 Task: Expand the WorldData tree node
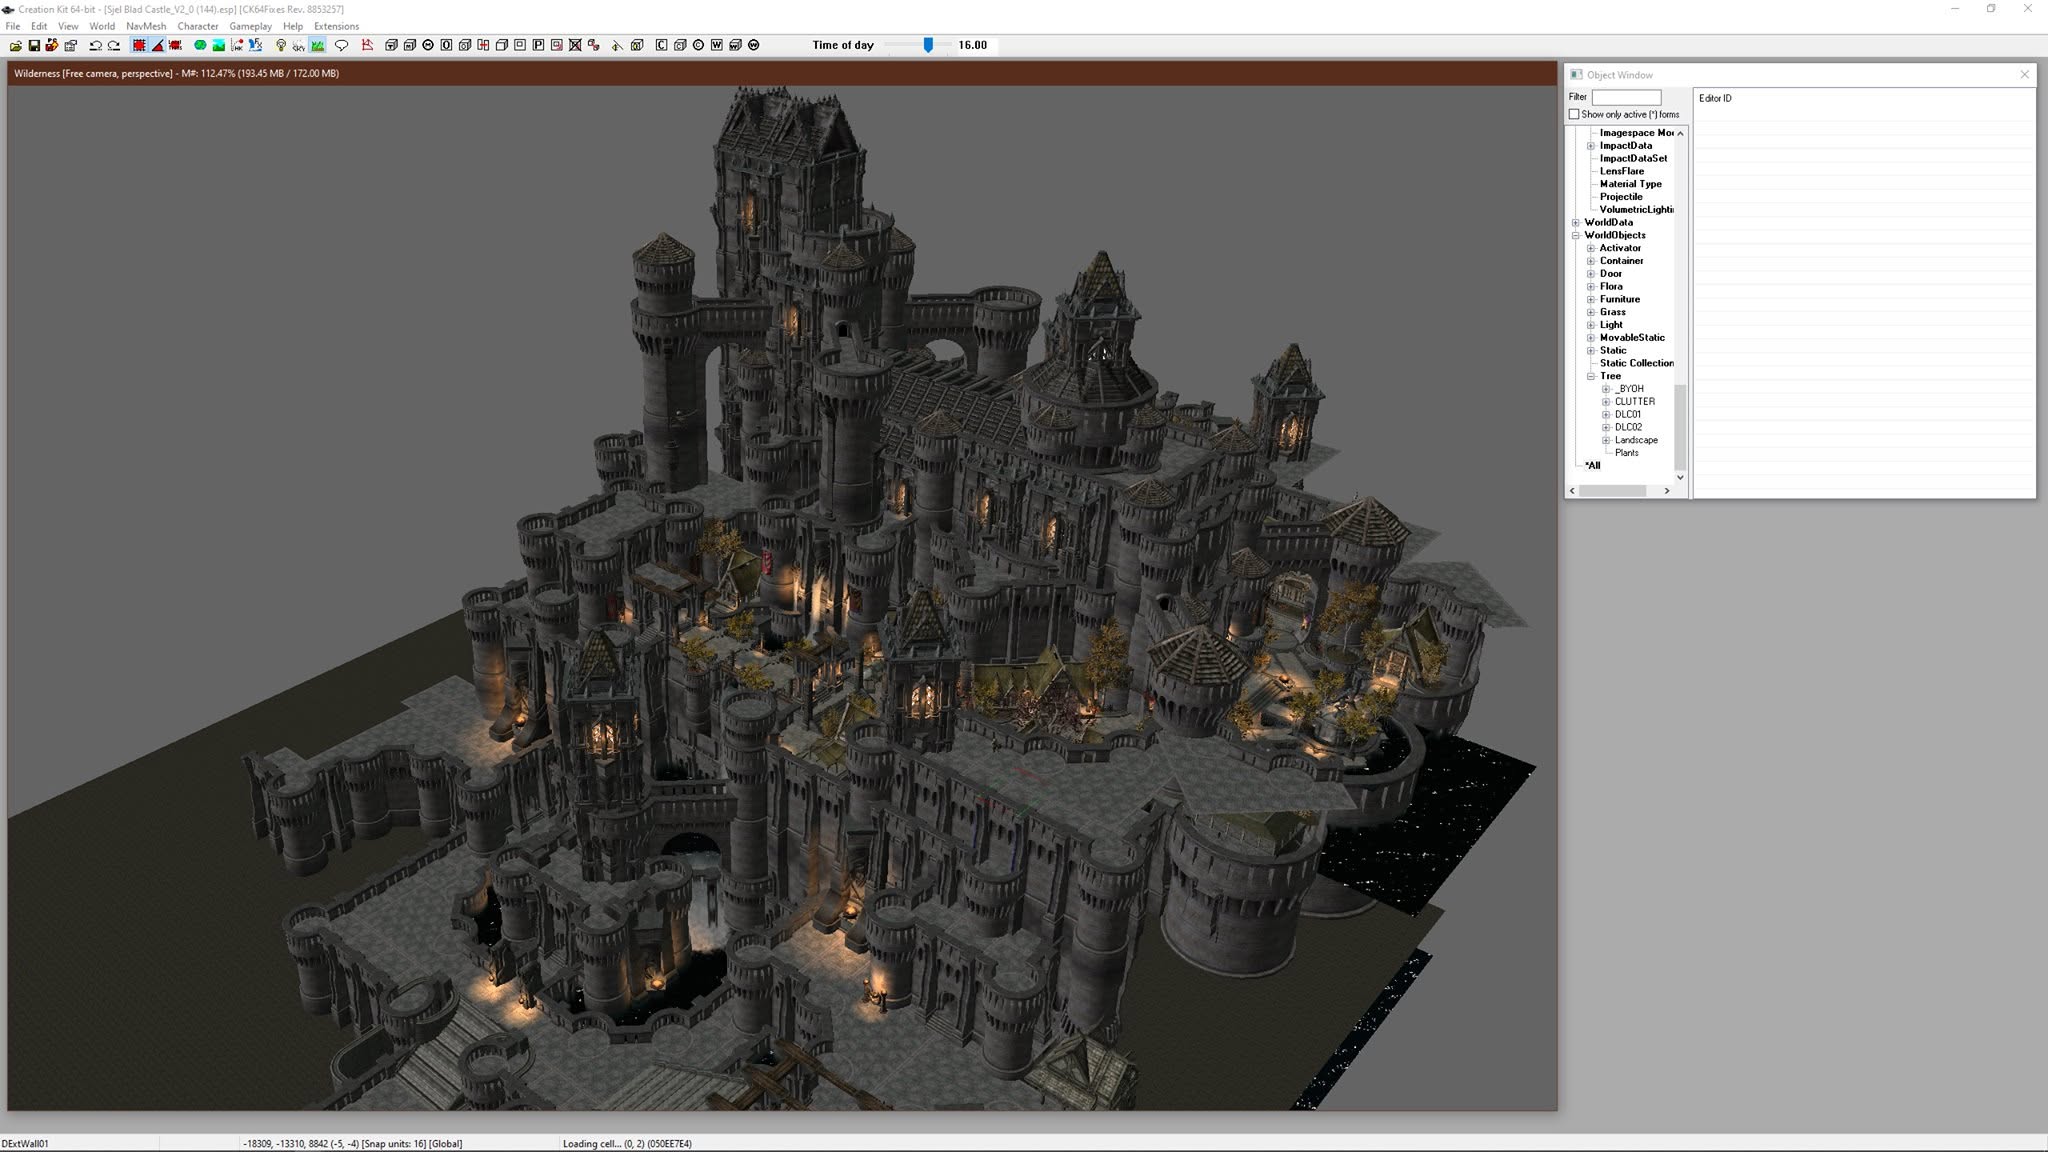pos(1576,223)
